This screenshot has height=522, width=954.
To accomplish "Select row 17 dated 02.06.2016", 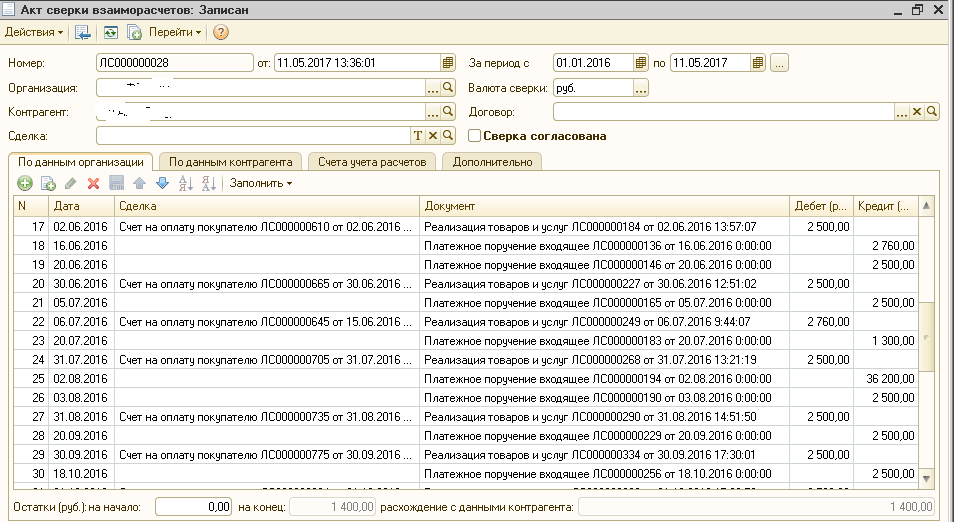I will click(465, 227).
